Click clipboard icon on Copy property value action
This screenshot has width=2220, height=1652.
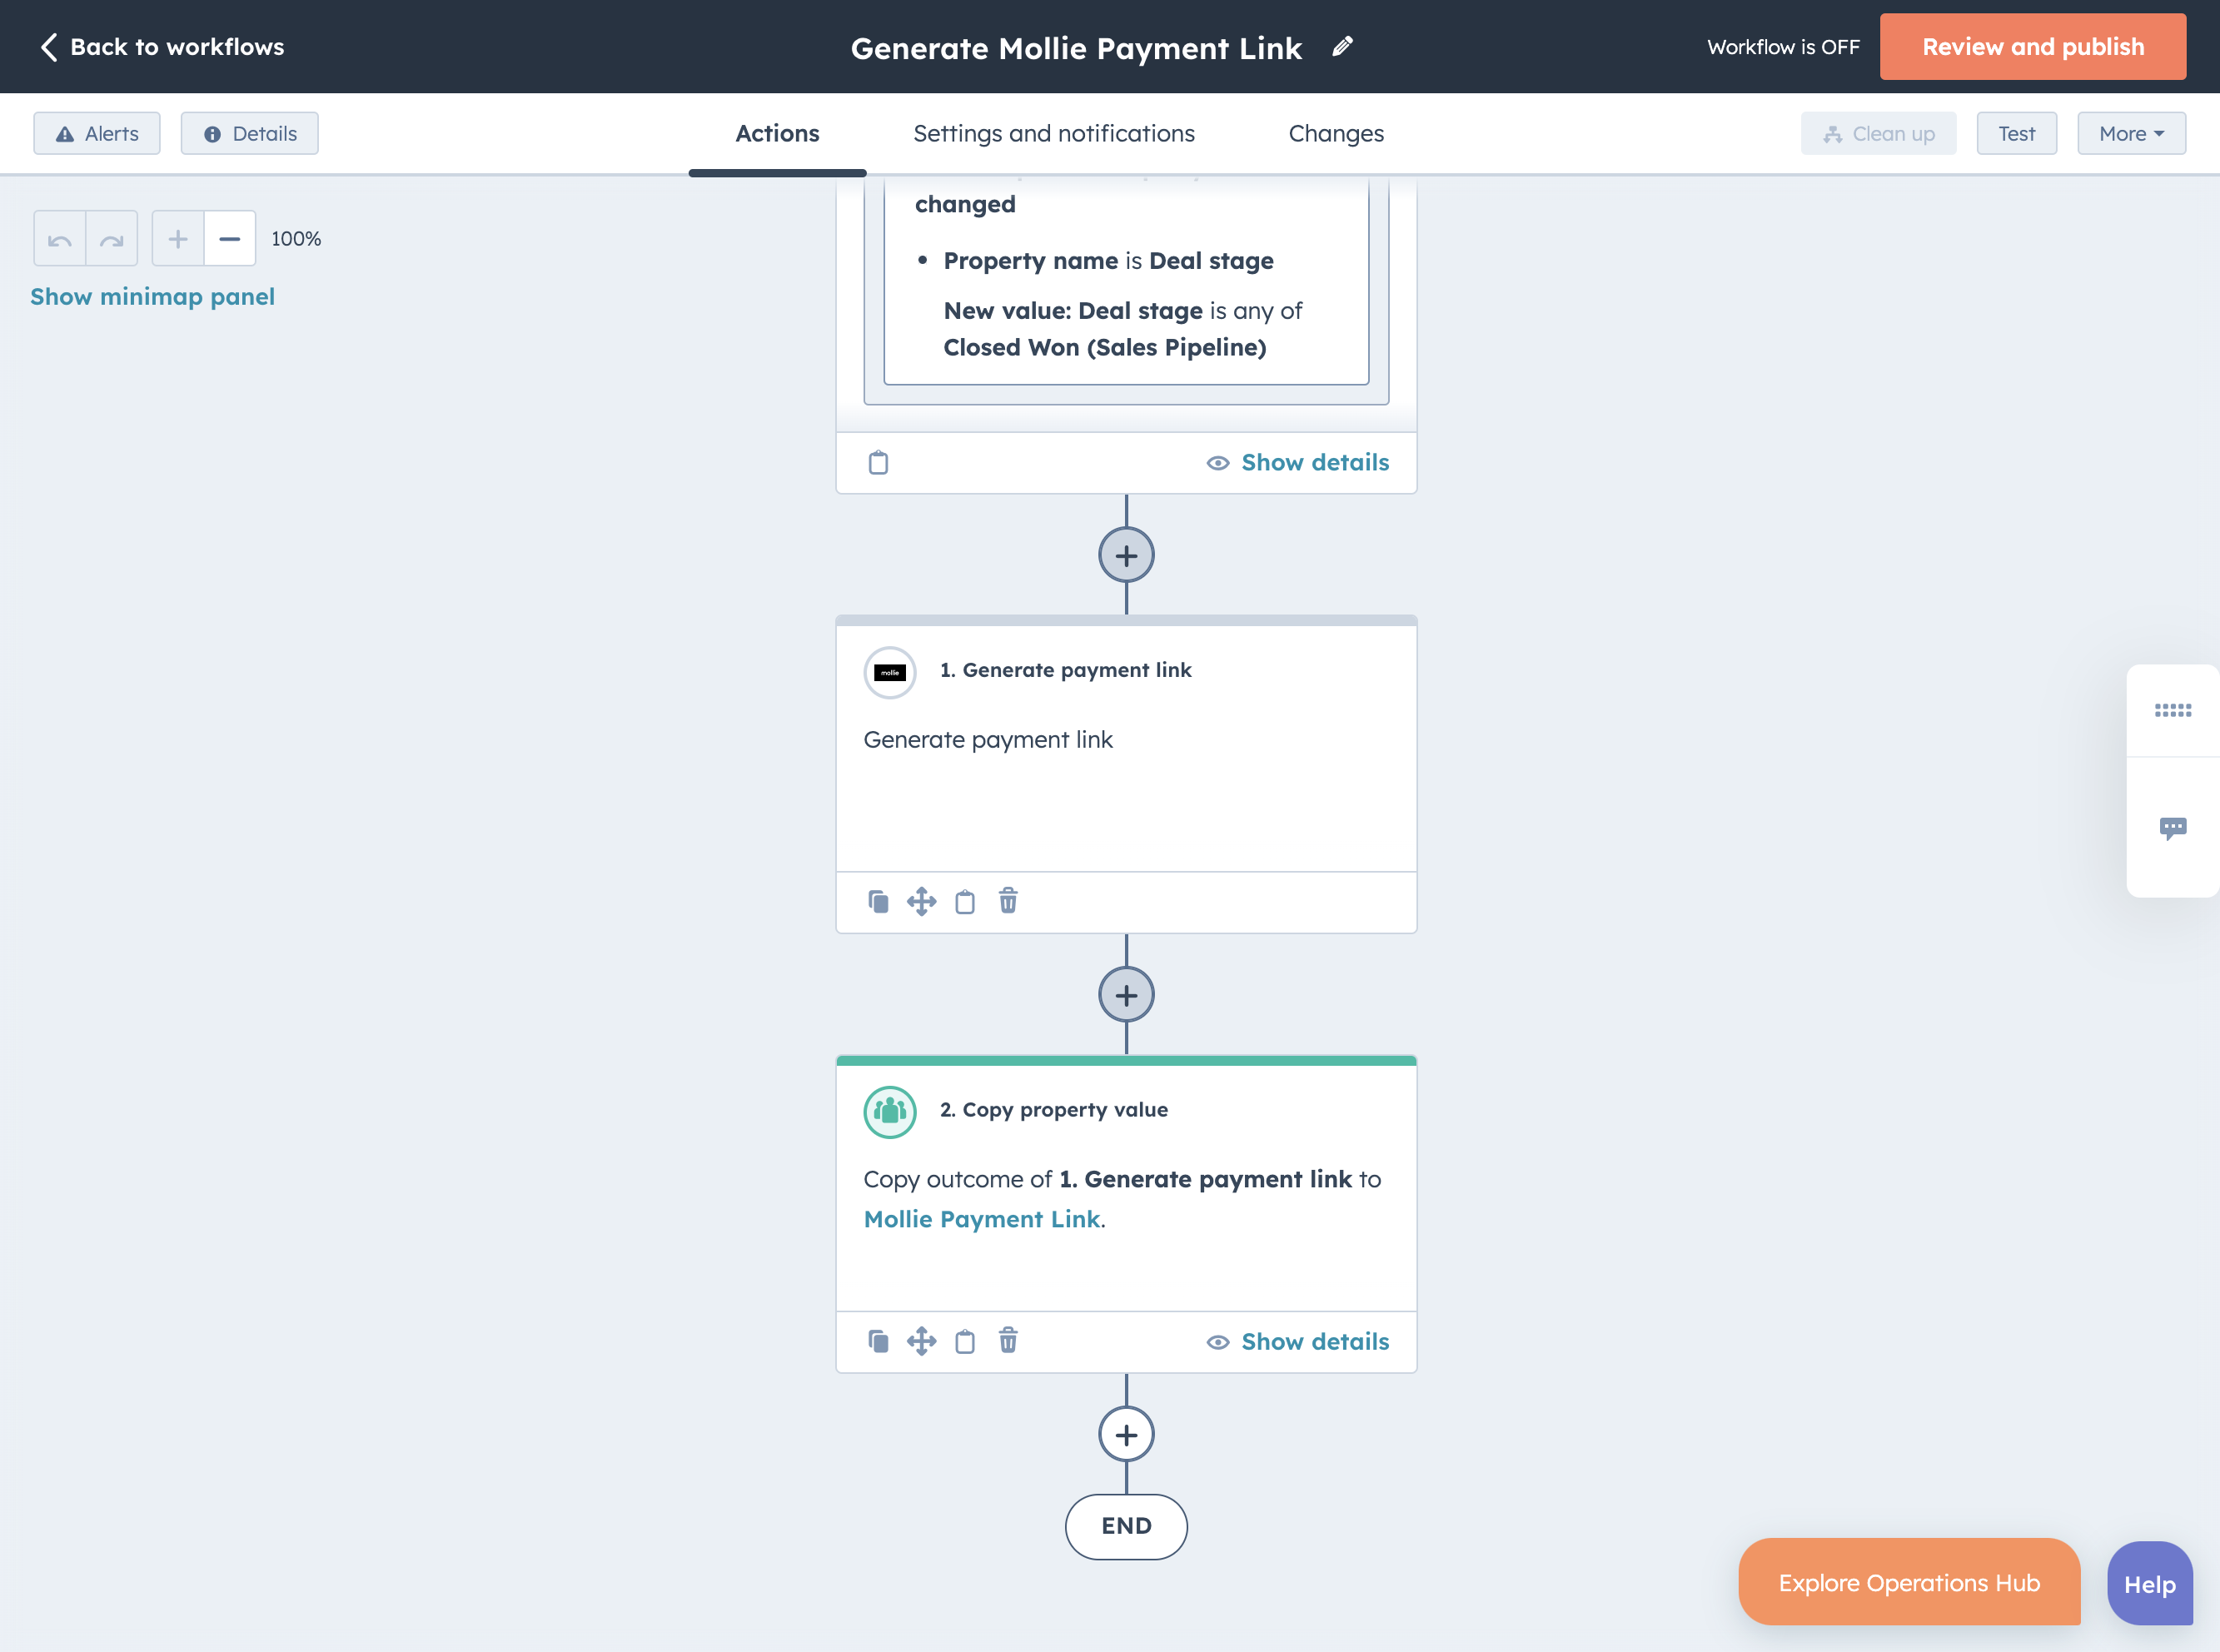pyautogui.click(x=965, y=1342)
